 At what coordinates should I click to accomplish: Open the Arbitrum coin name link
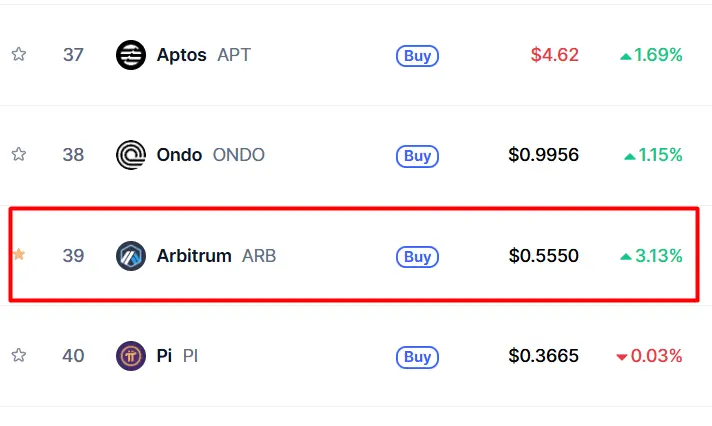[x=194, y=256]
